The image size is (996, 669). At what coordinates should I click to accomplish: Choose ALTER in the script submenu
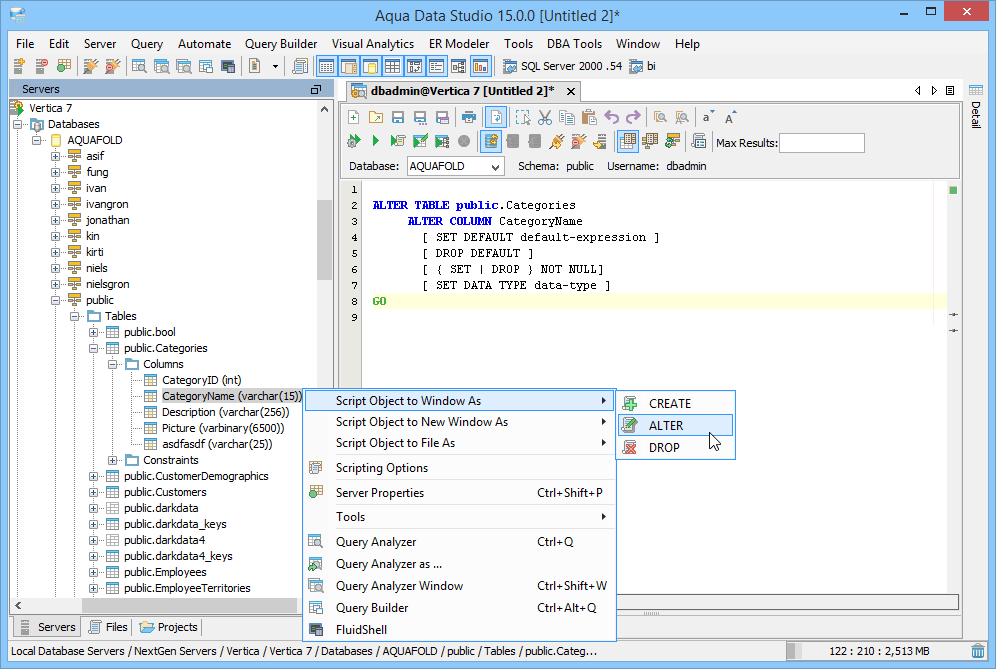675,426
